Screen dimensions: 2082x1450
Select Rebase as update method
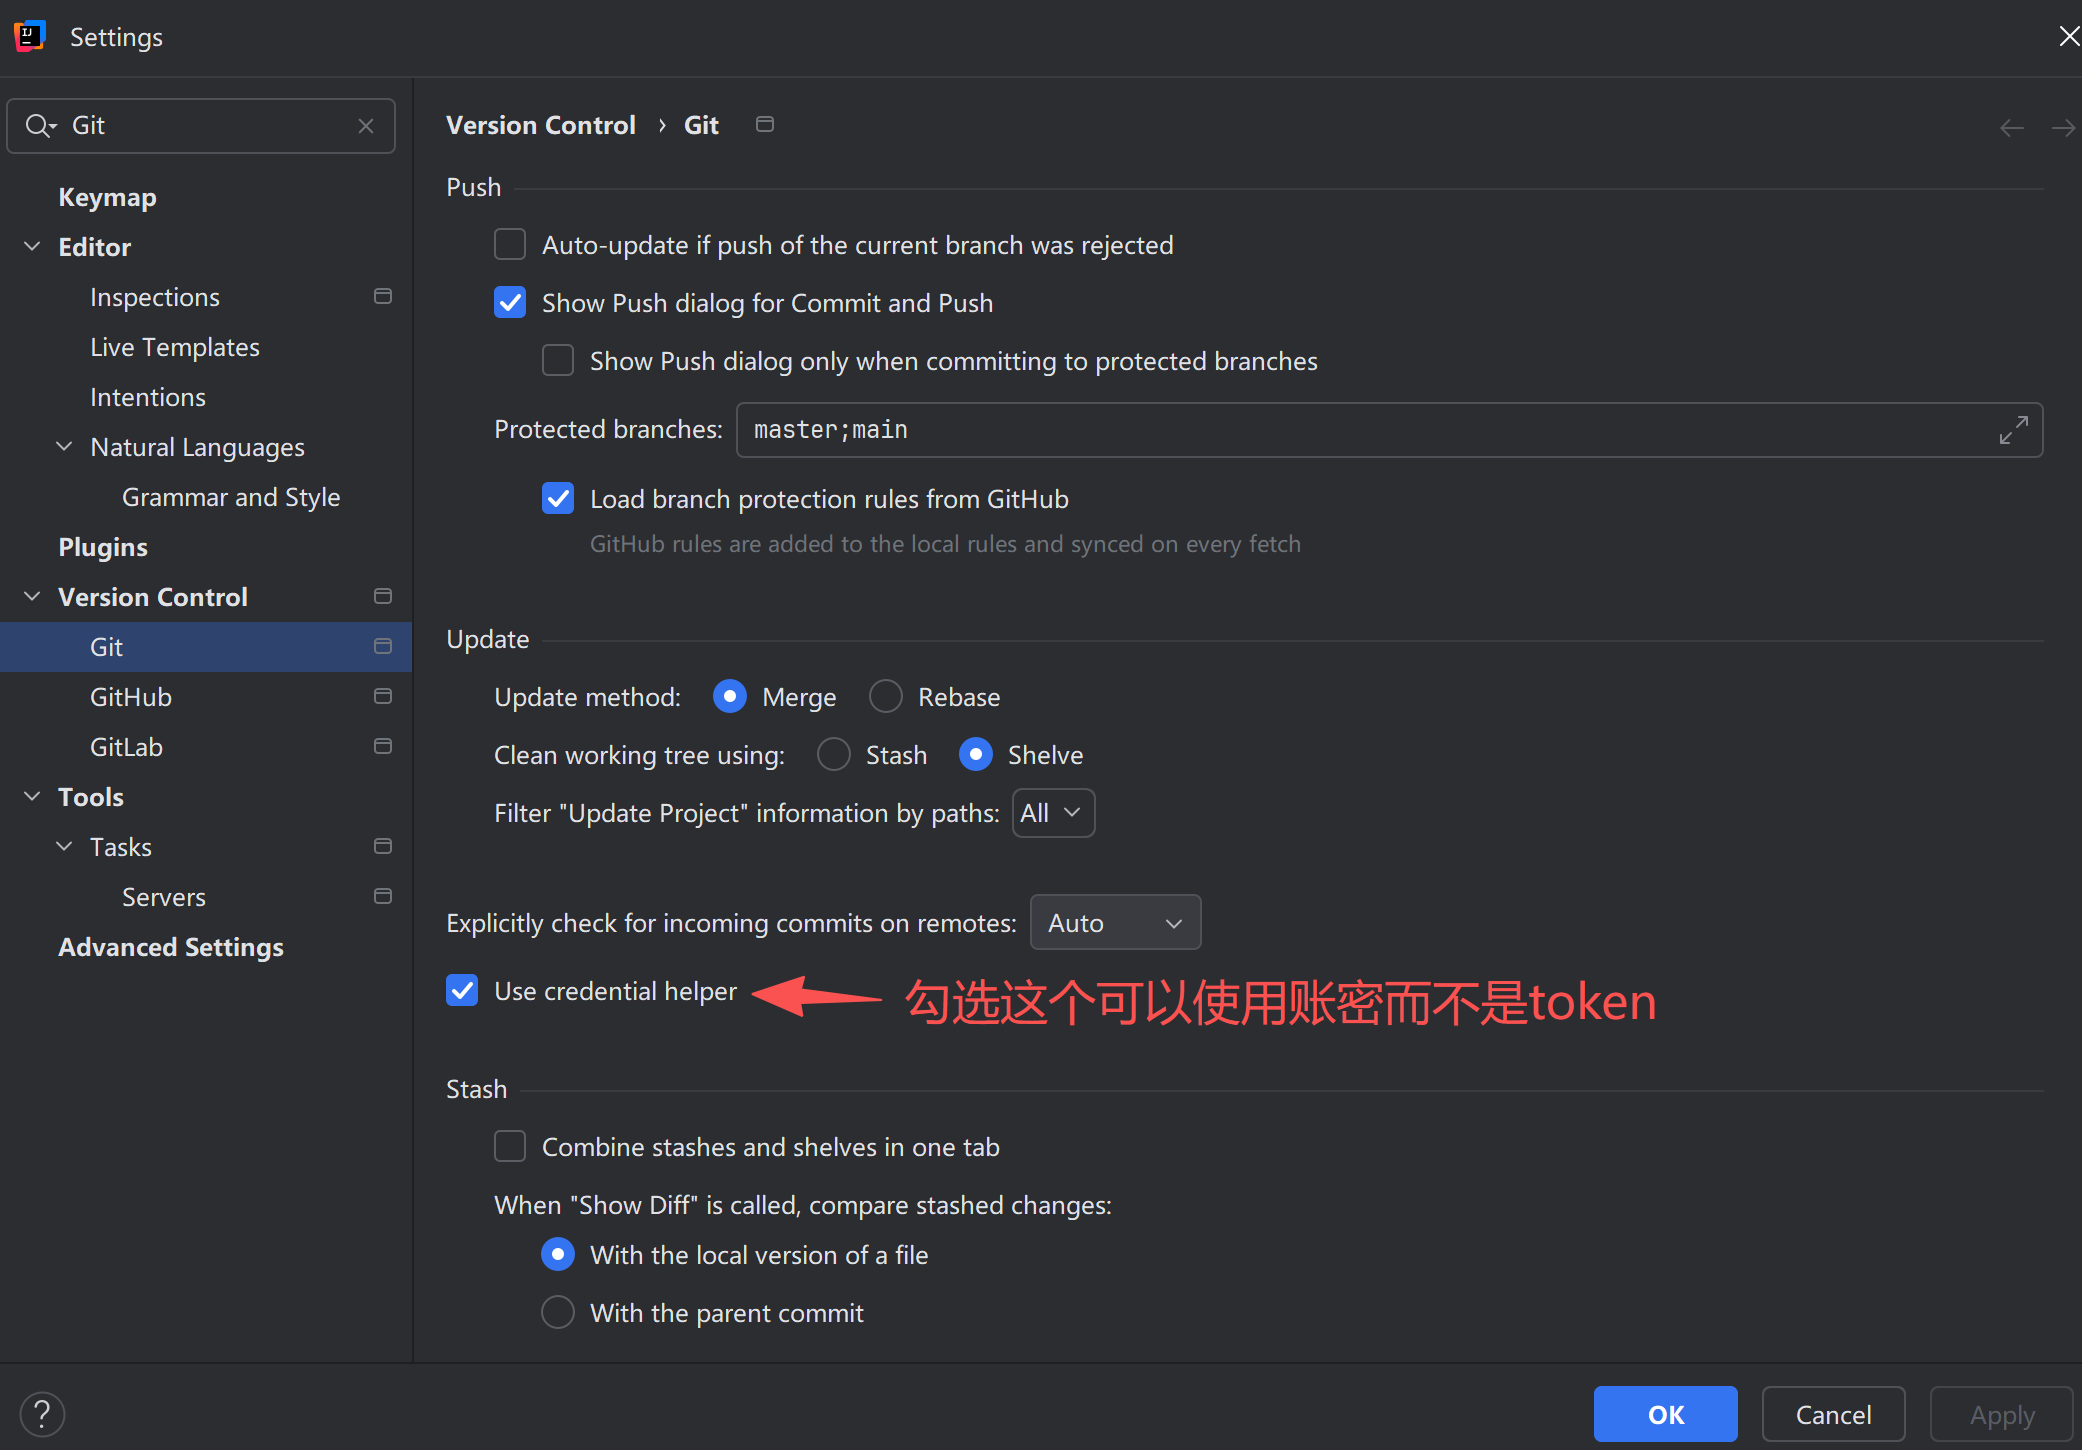click(886, 697)
